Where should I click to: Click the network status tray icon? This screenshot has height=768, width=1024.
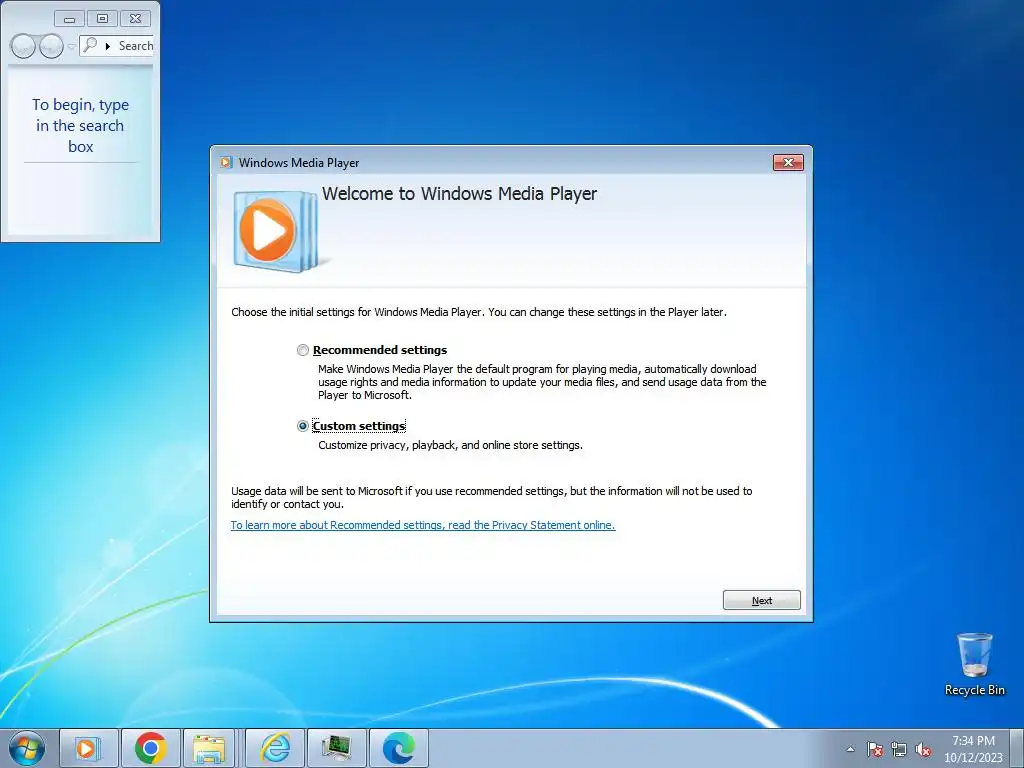(x=899, y=749)
